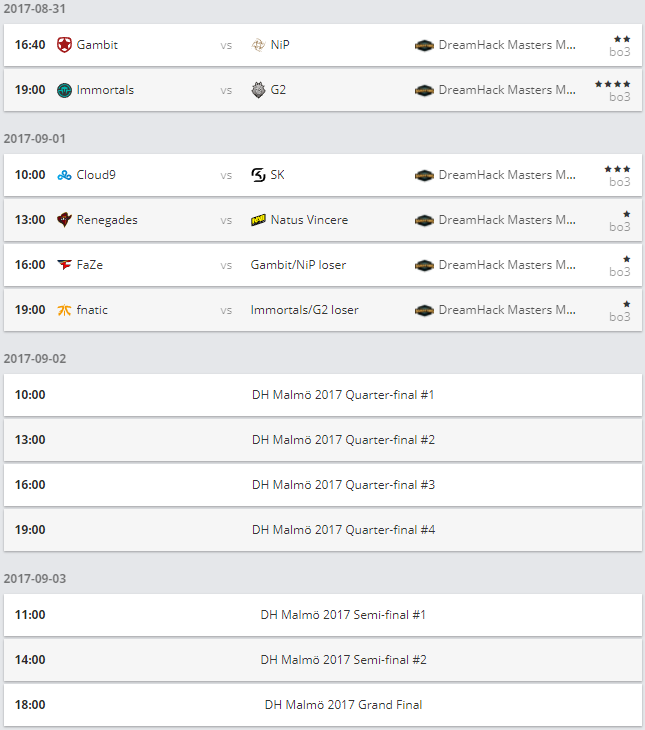Open DH Malmö 2017 Grand Final
Screen dimensions: 645x730
point(343,705)
